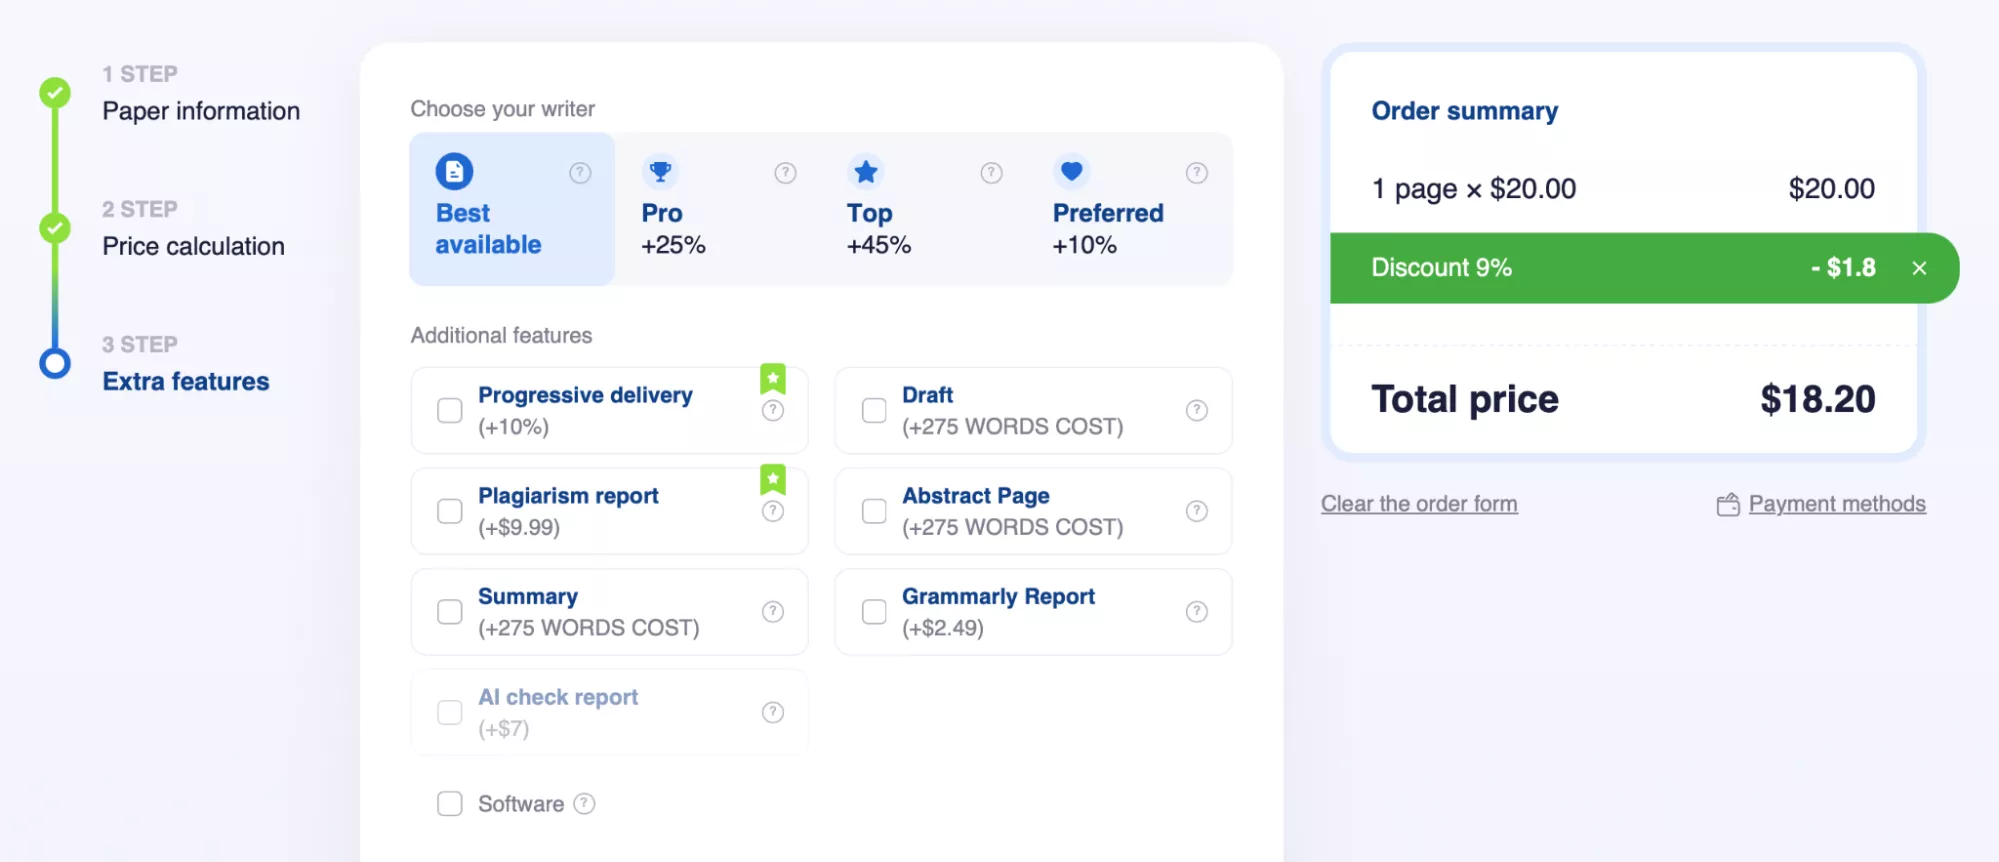Screen dimensions: 1999x862
Task: Check the Summary feature box
Action: tap(450, 612)
